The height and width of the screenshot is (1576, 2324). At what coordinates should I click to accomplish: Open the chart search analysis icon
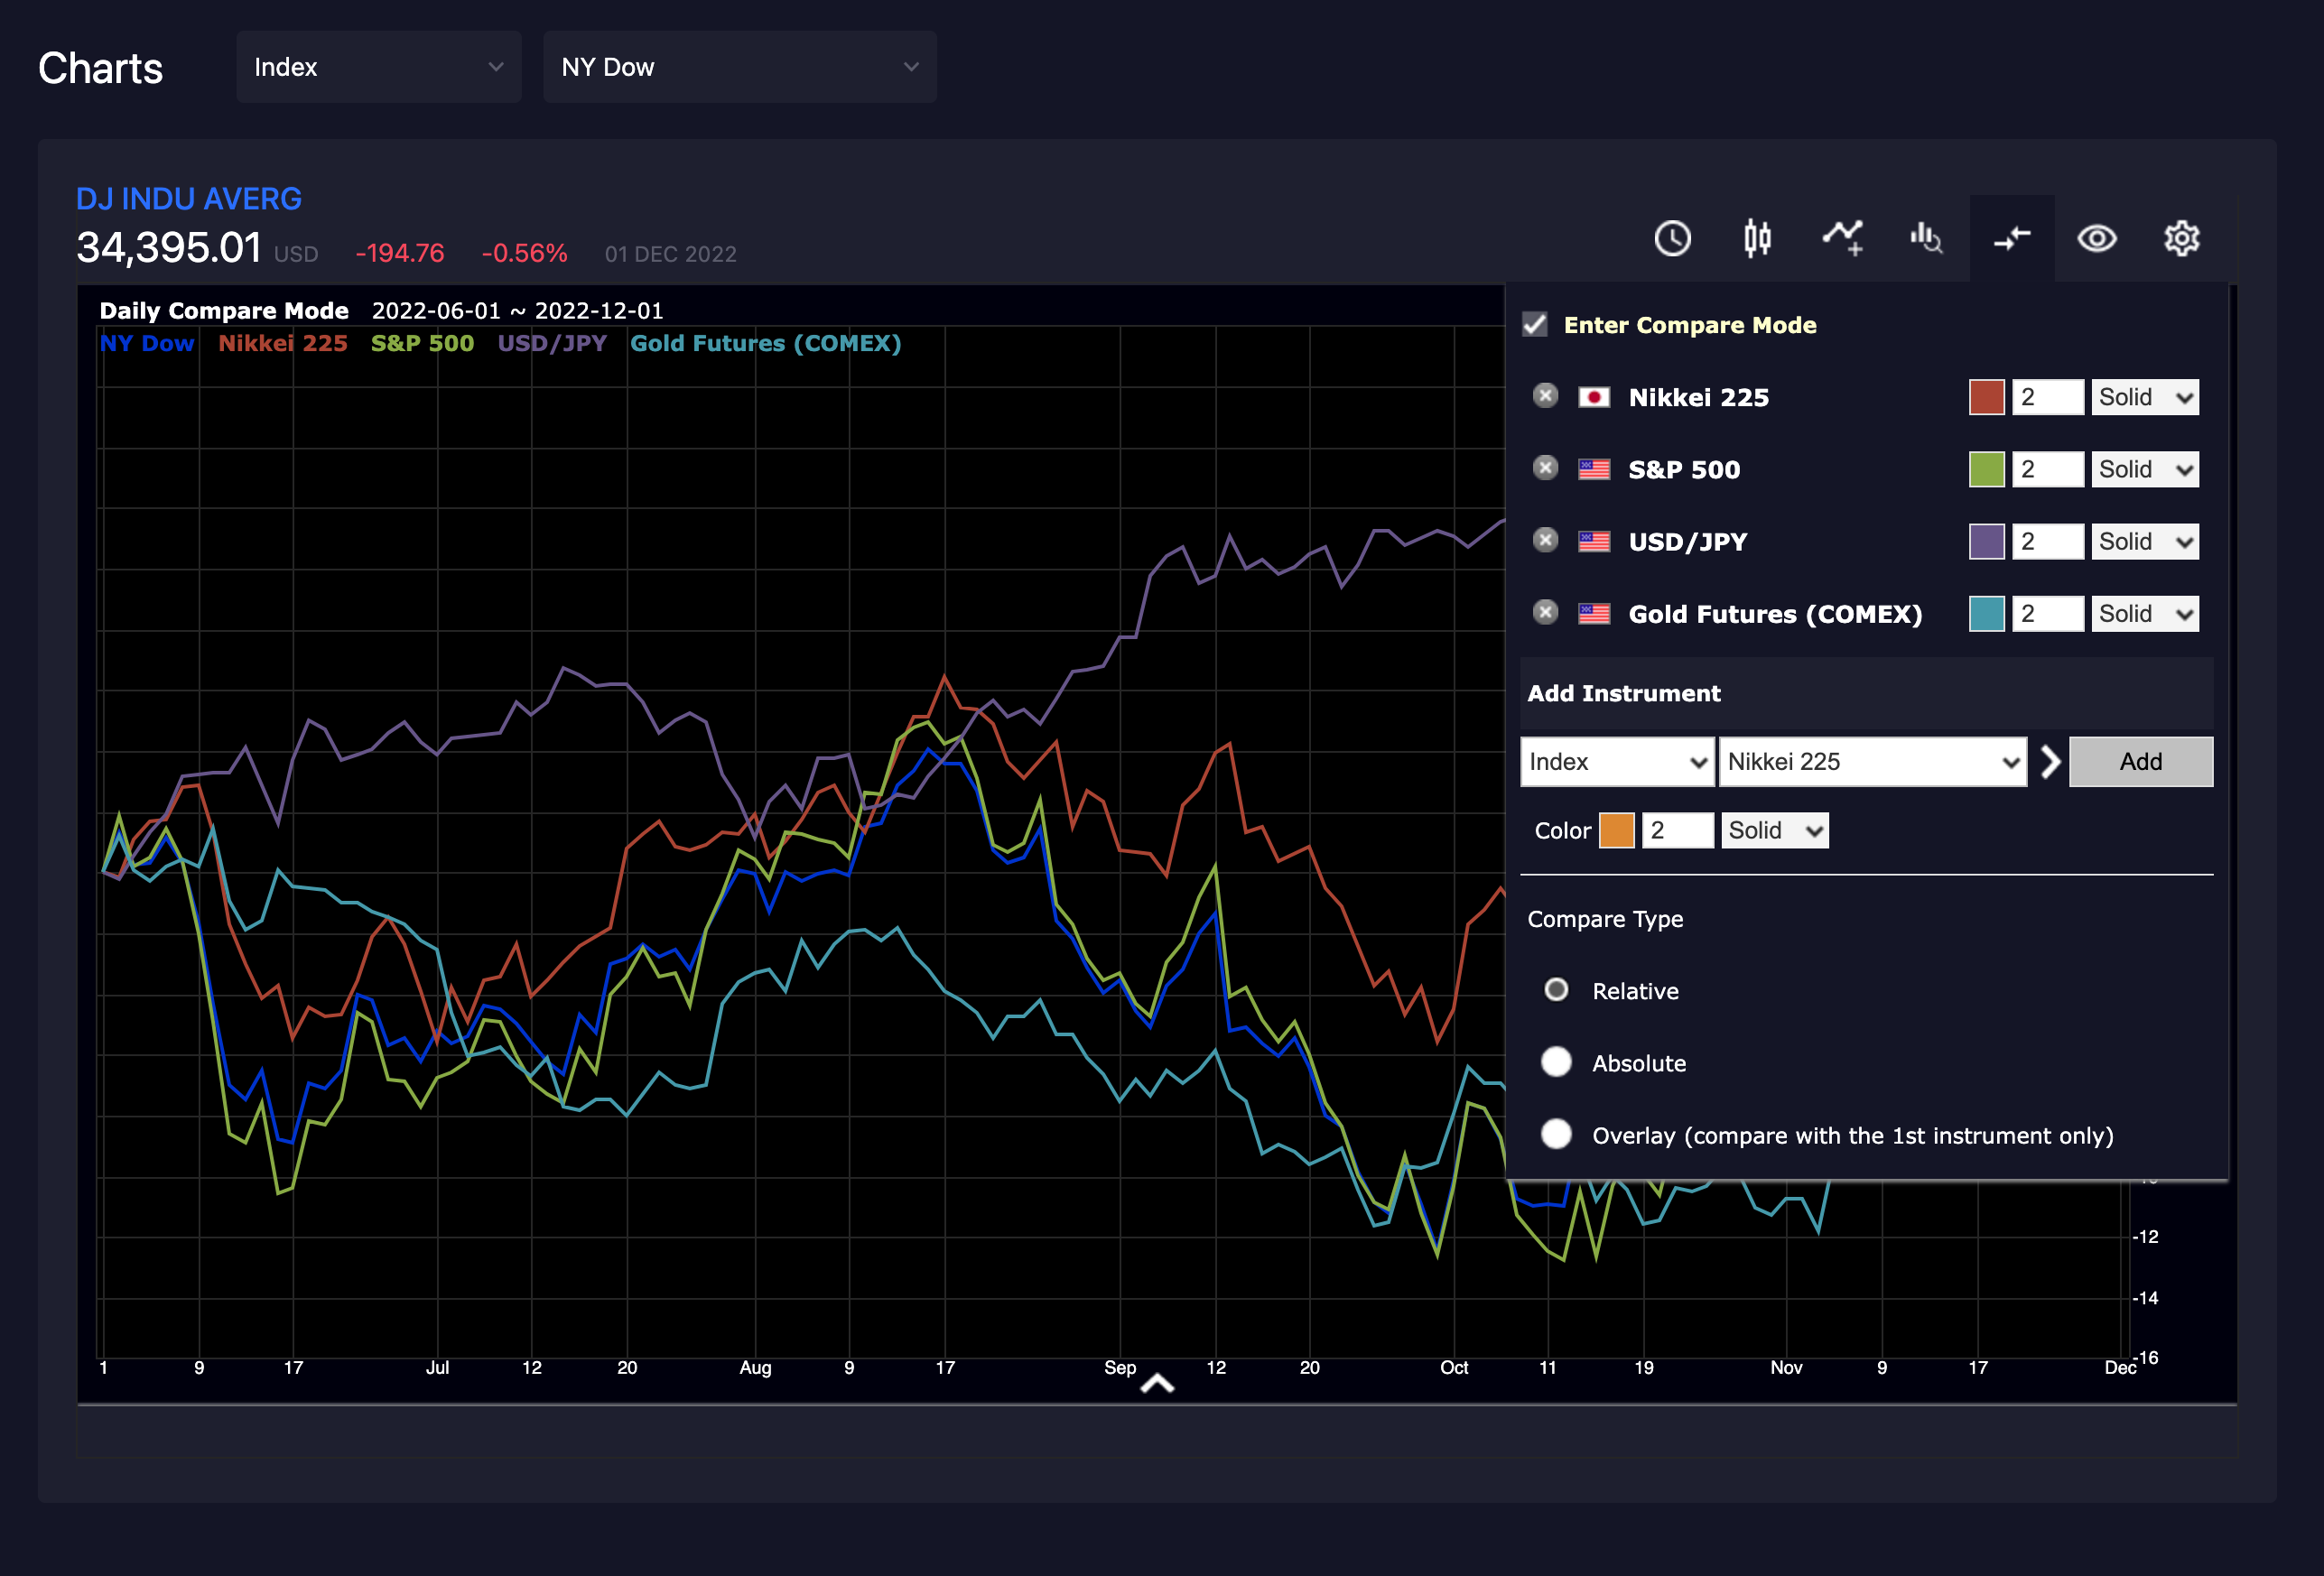[1927, 238]
